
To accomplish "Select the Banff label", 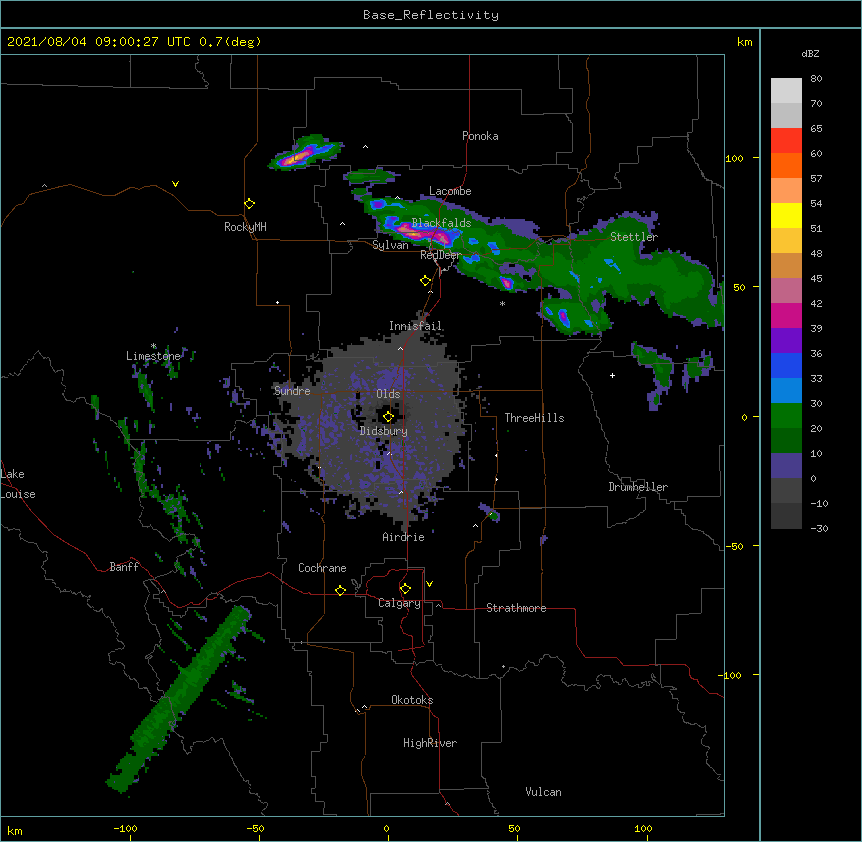I will point(124,567).
